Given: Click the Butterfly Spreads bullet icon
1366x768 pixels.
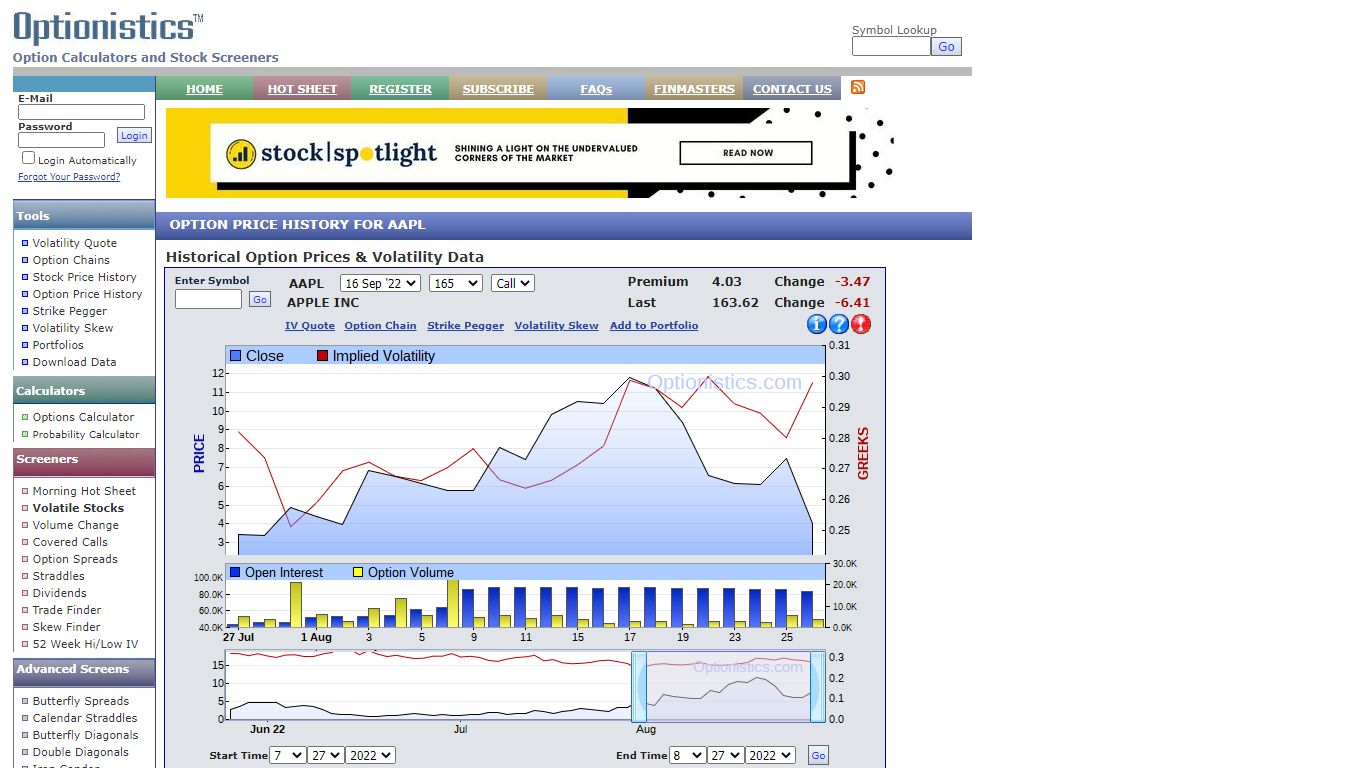Looking at the screenshot, I should coord(25,701).
